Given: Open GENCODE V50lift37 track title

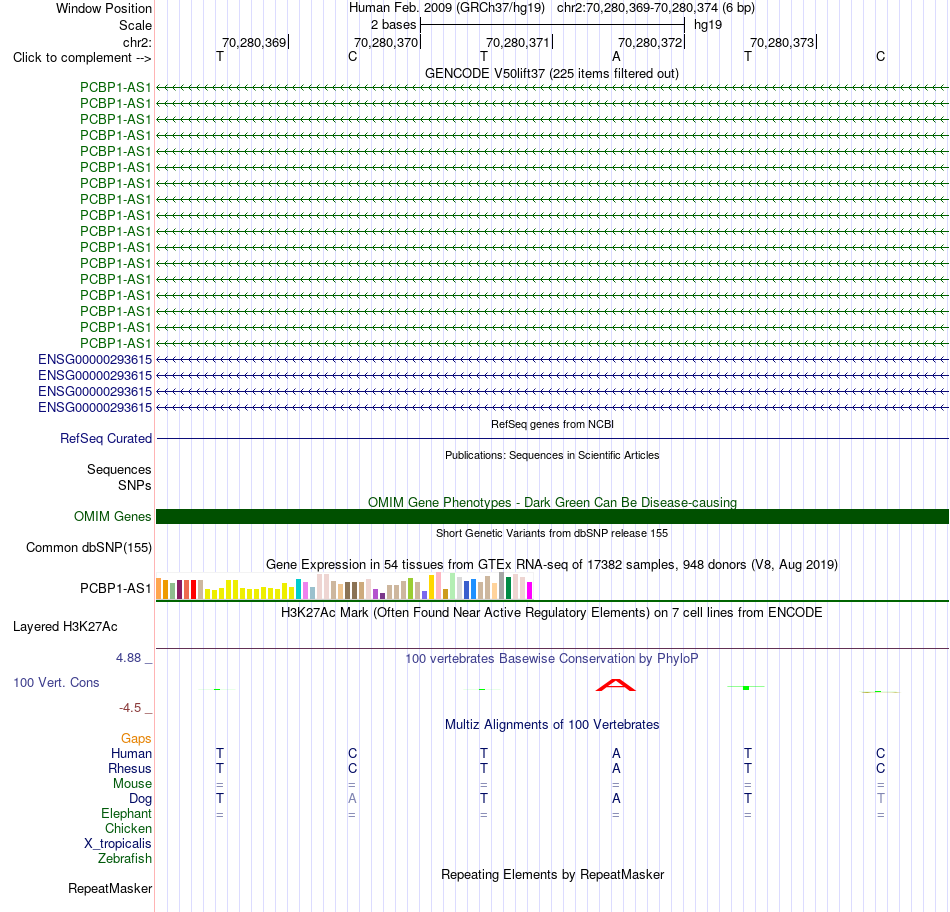Looking at the screenshot, I should click(552, 73).
